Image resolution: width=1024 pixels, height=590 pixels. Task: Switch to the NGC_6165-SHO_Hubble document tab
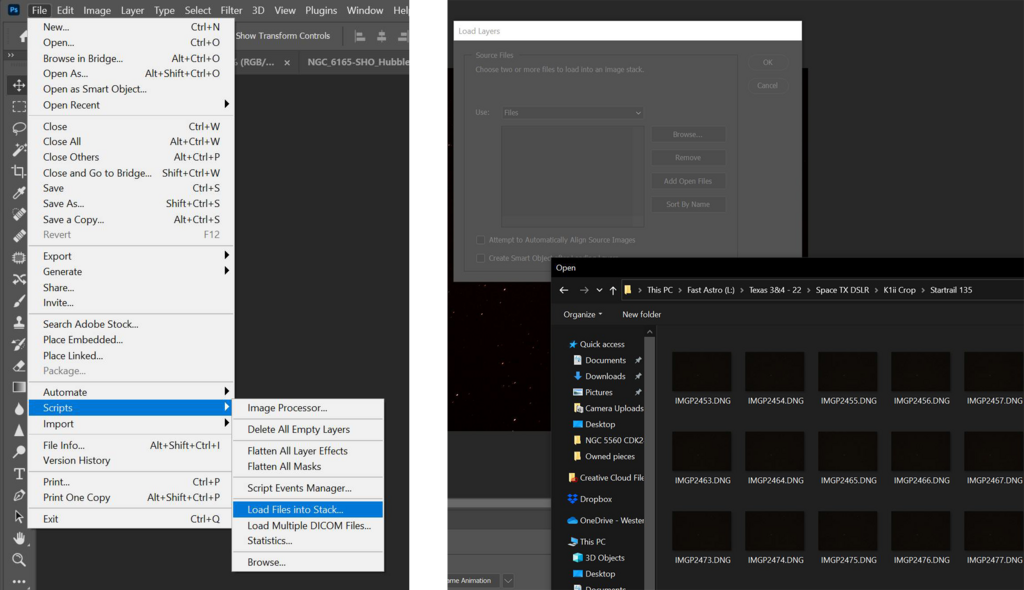click(358, 62)
